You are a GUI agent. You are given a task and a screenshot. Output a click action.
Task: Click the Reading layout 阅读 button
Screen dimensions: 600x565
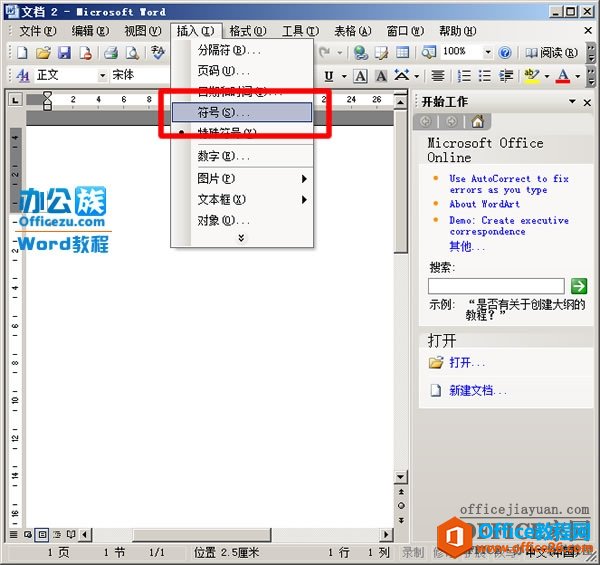click(x=551, y=53)
